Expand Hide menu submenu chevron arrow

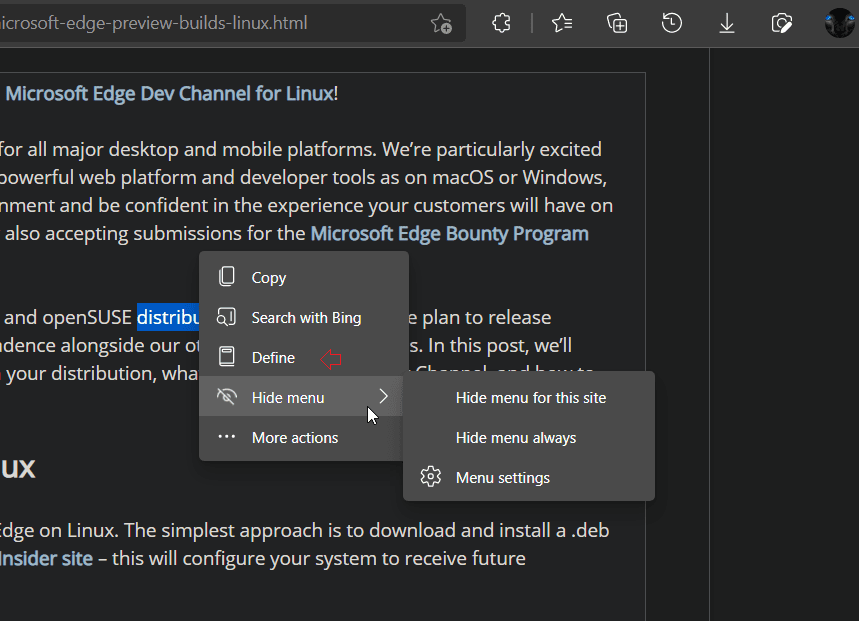(383, 396)
